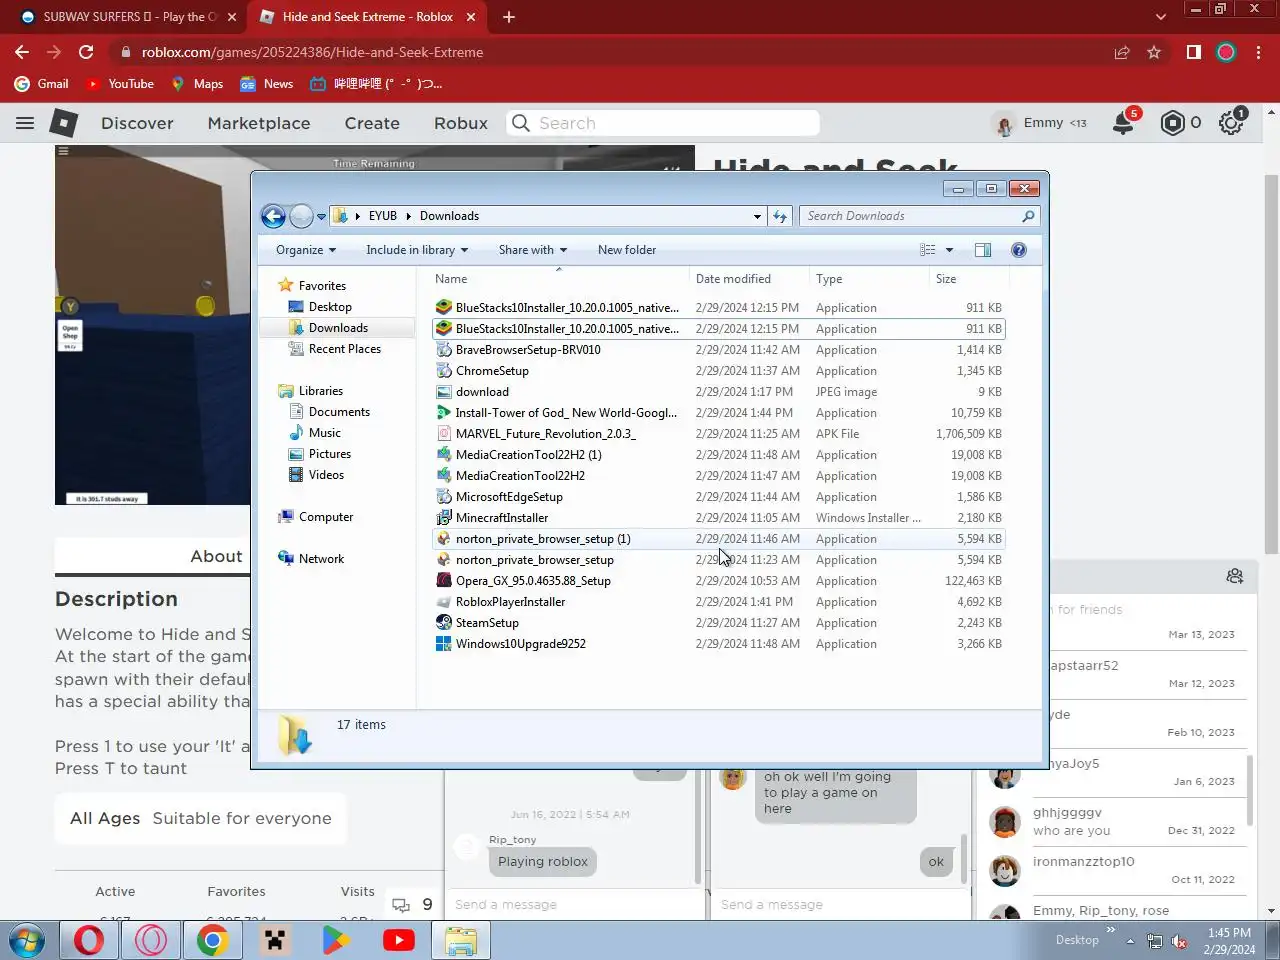Viewport: 1280px width, 960px height.
Task: Select Documents library
Action: coord(339,412)
